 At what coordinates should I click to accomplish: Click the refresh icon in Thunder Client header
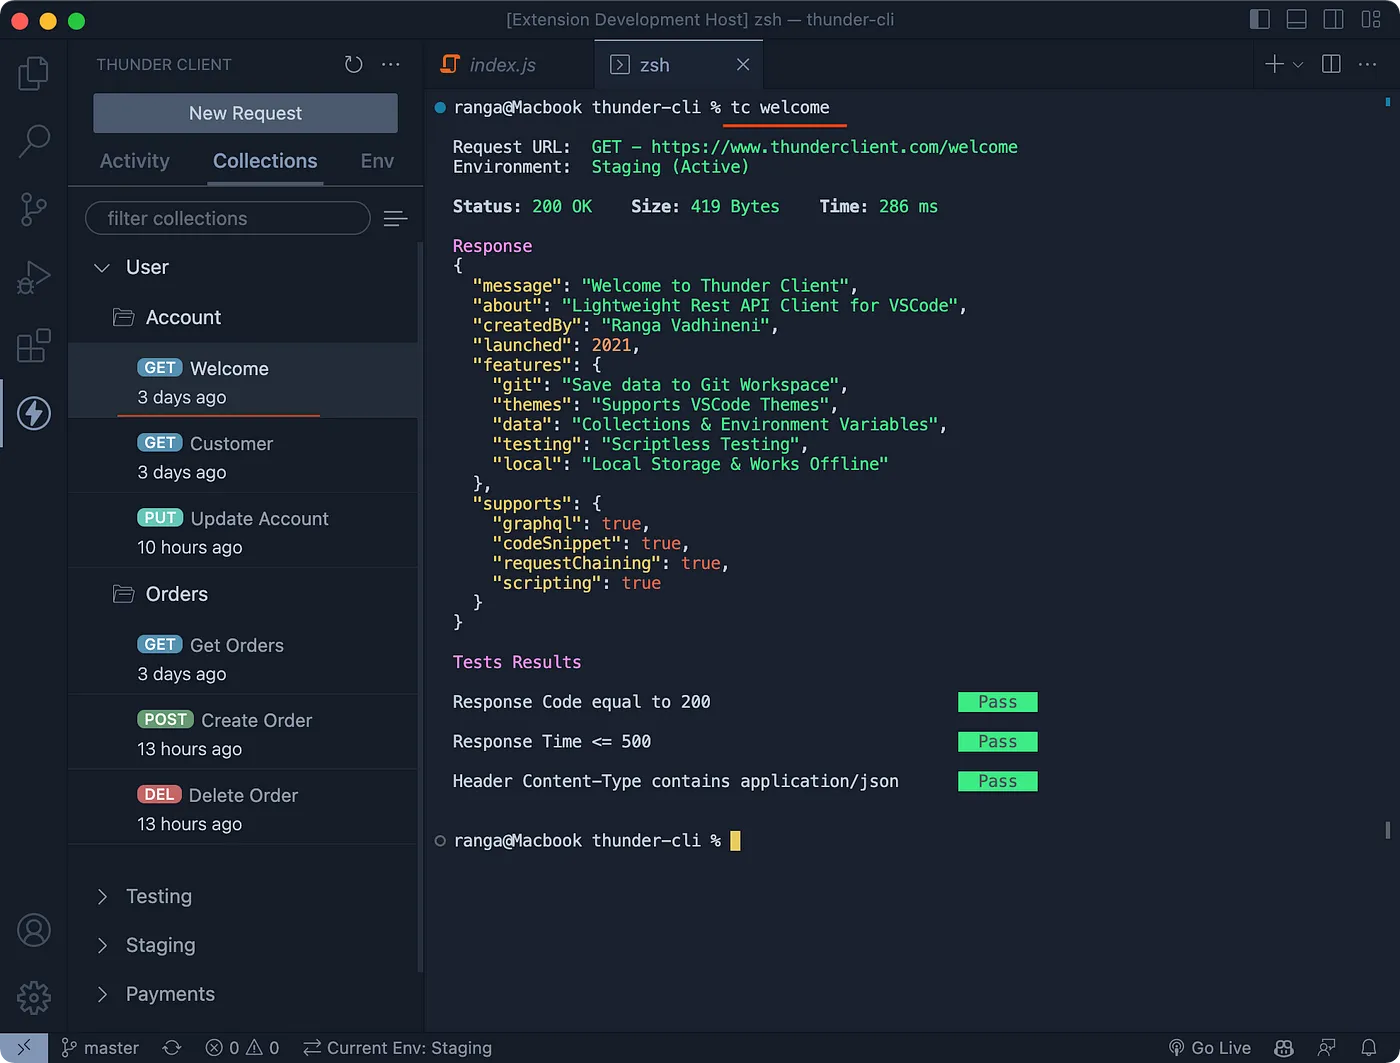(353, 65)
